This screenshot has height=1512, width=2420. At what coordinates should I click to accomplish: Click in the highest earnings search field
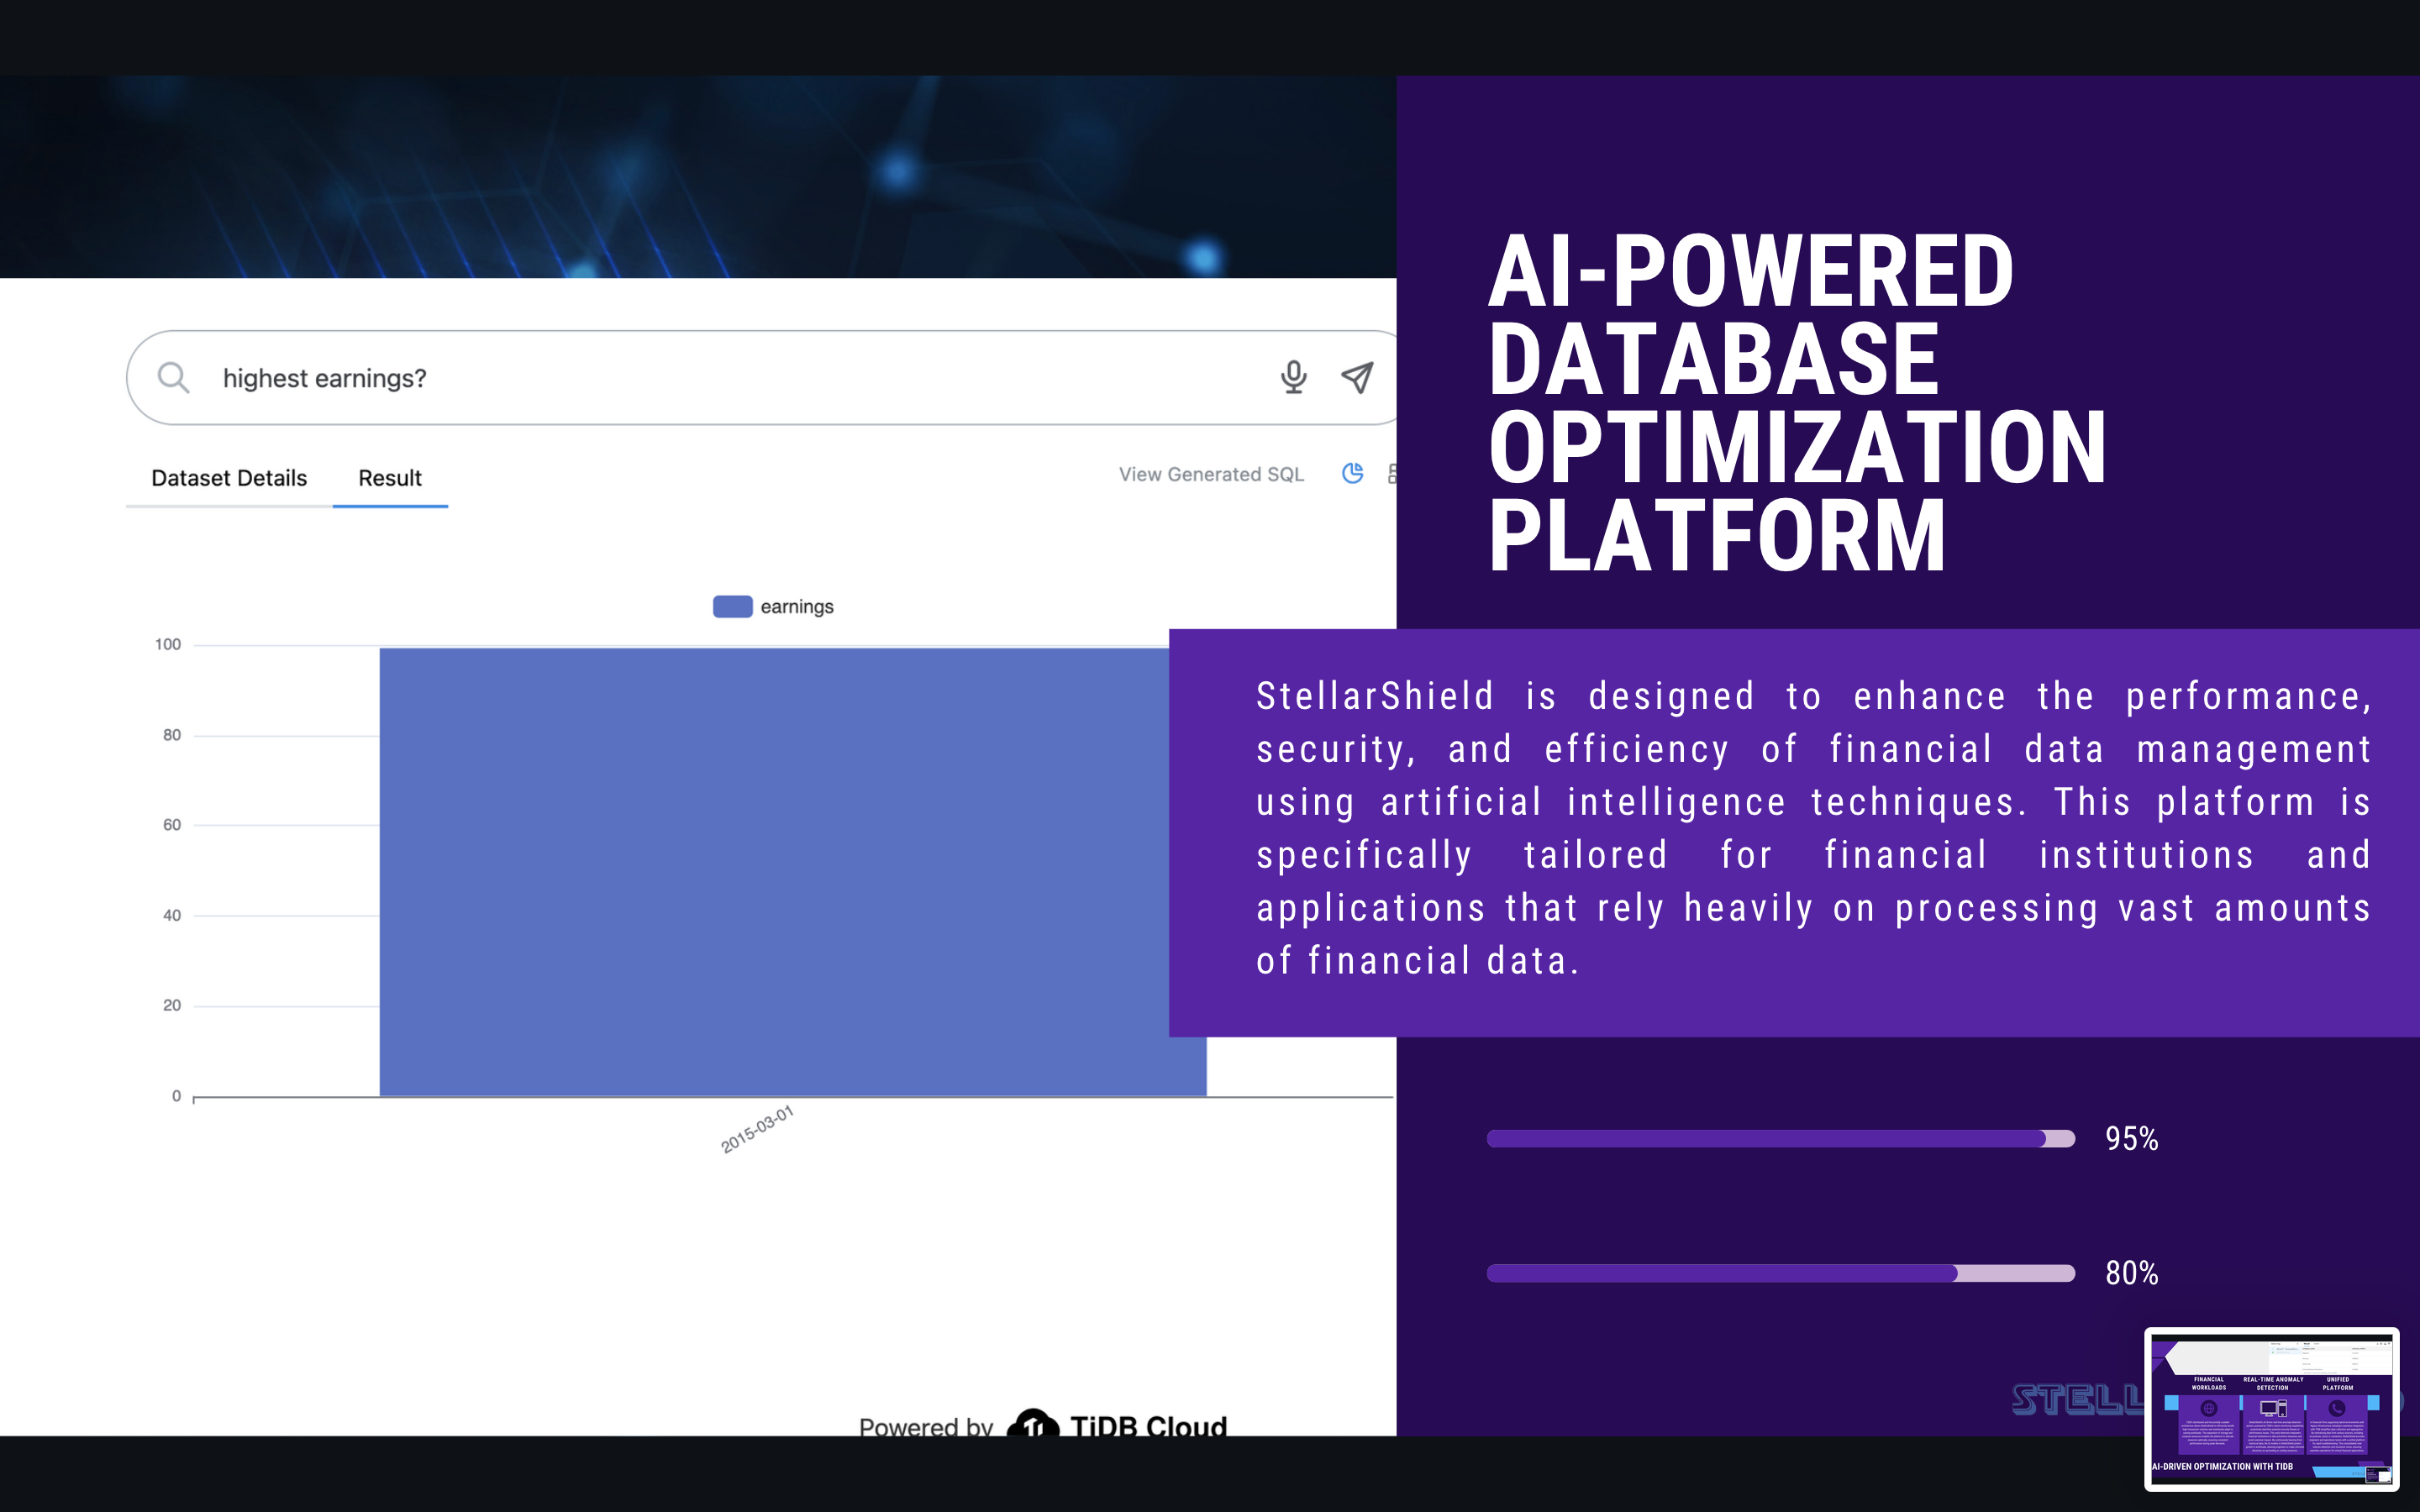(x=700, y=378)
